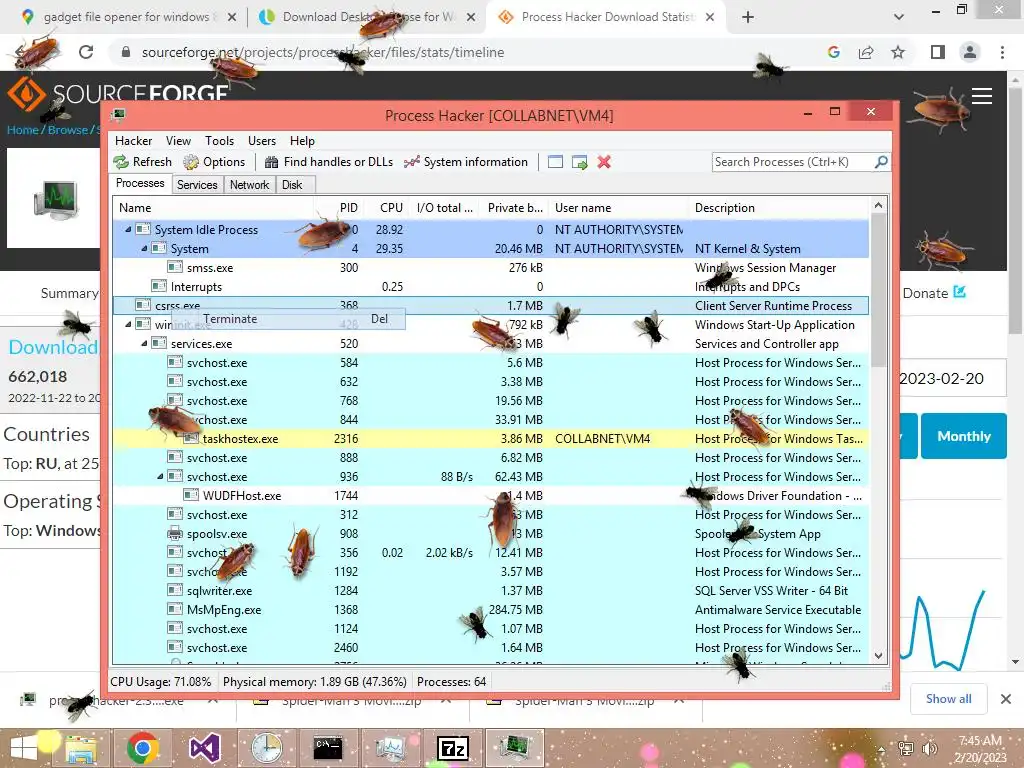Switch to the Network tab
The image size is (1024, 768).
[249, 185]
